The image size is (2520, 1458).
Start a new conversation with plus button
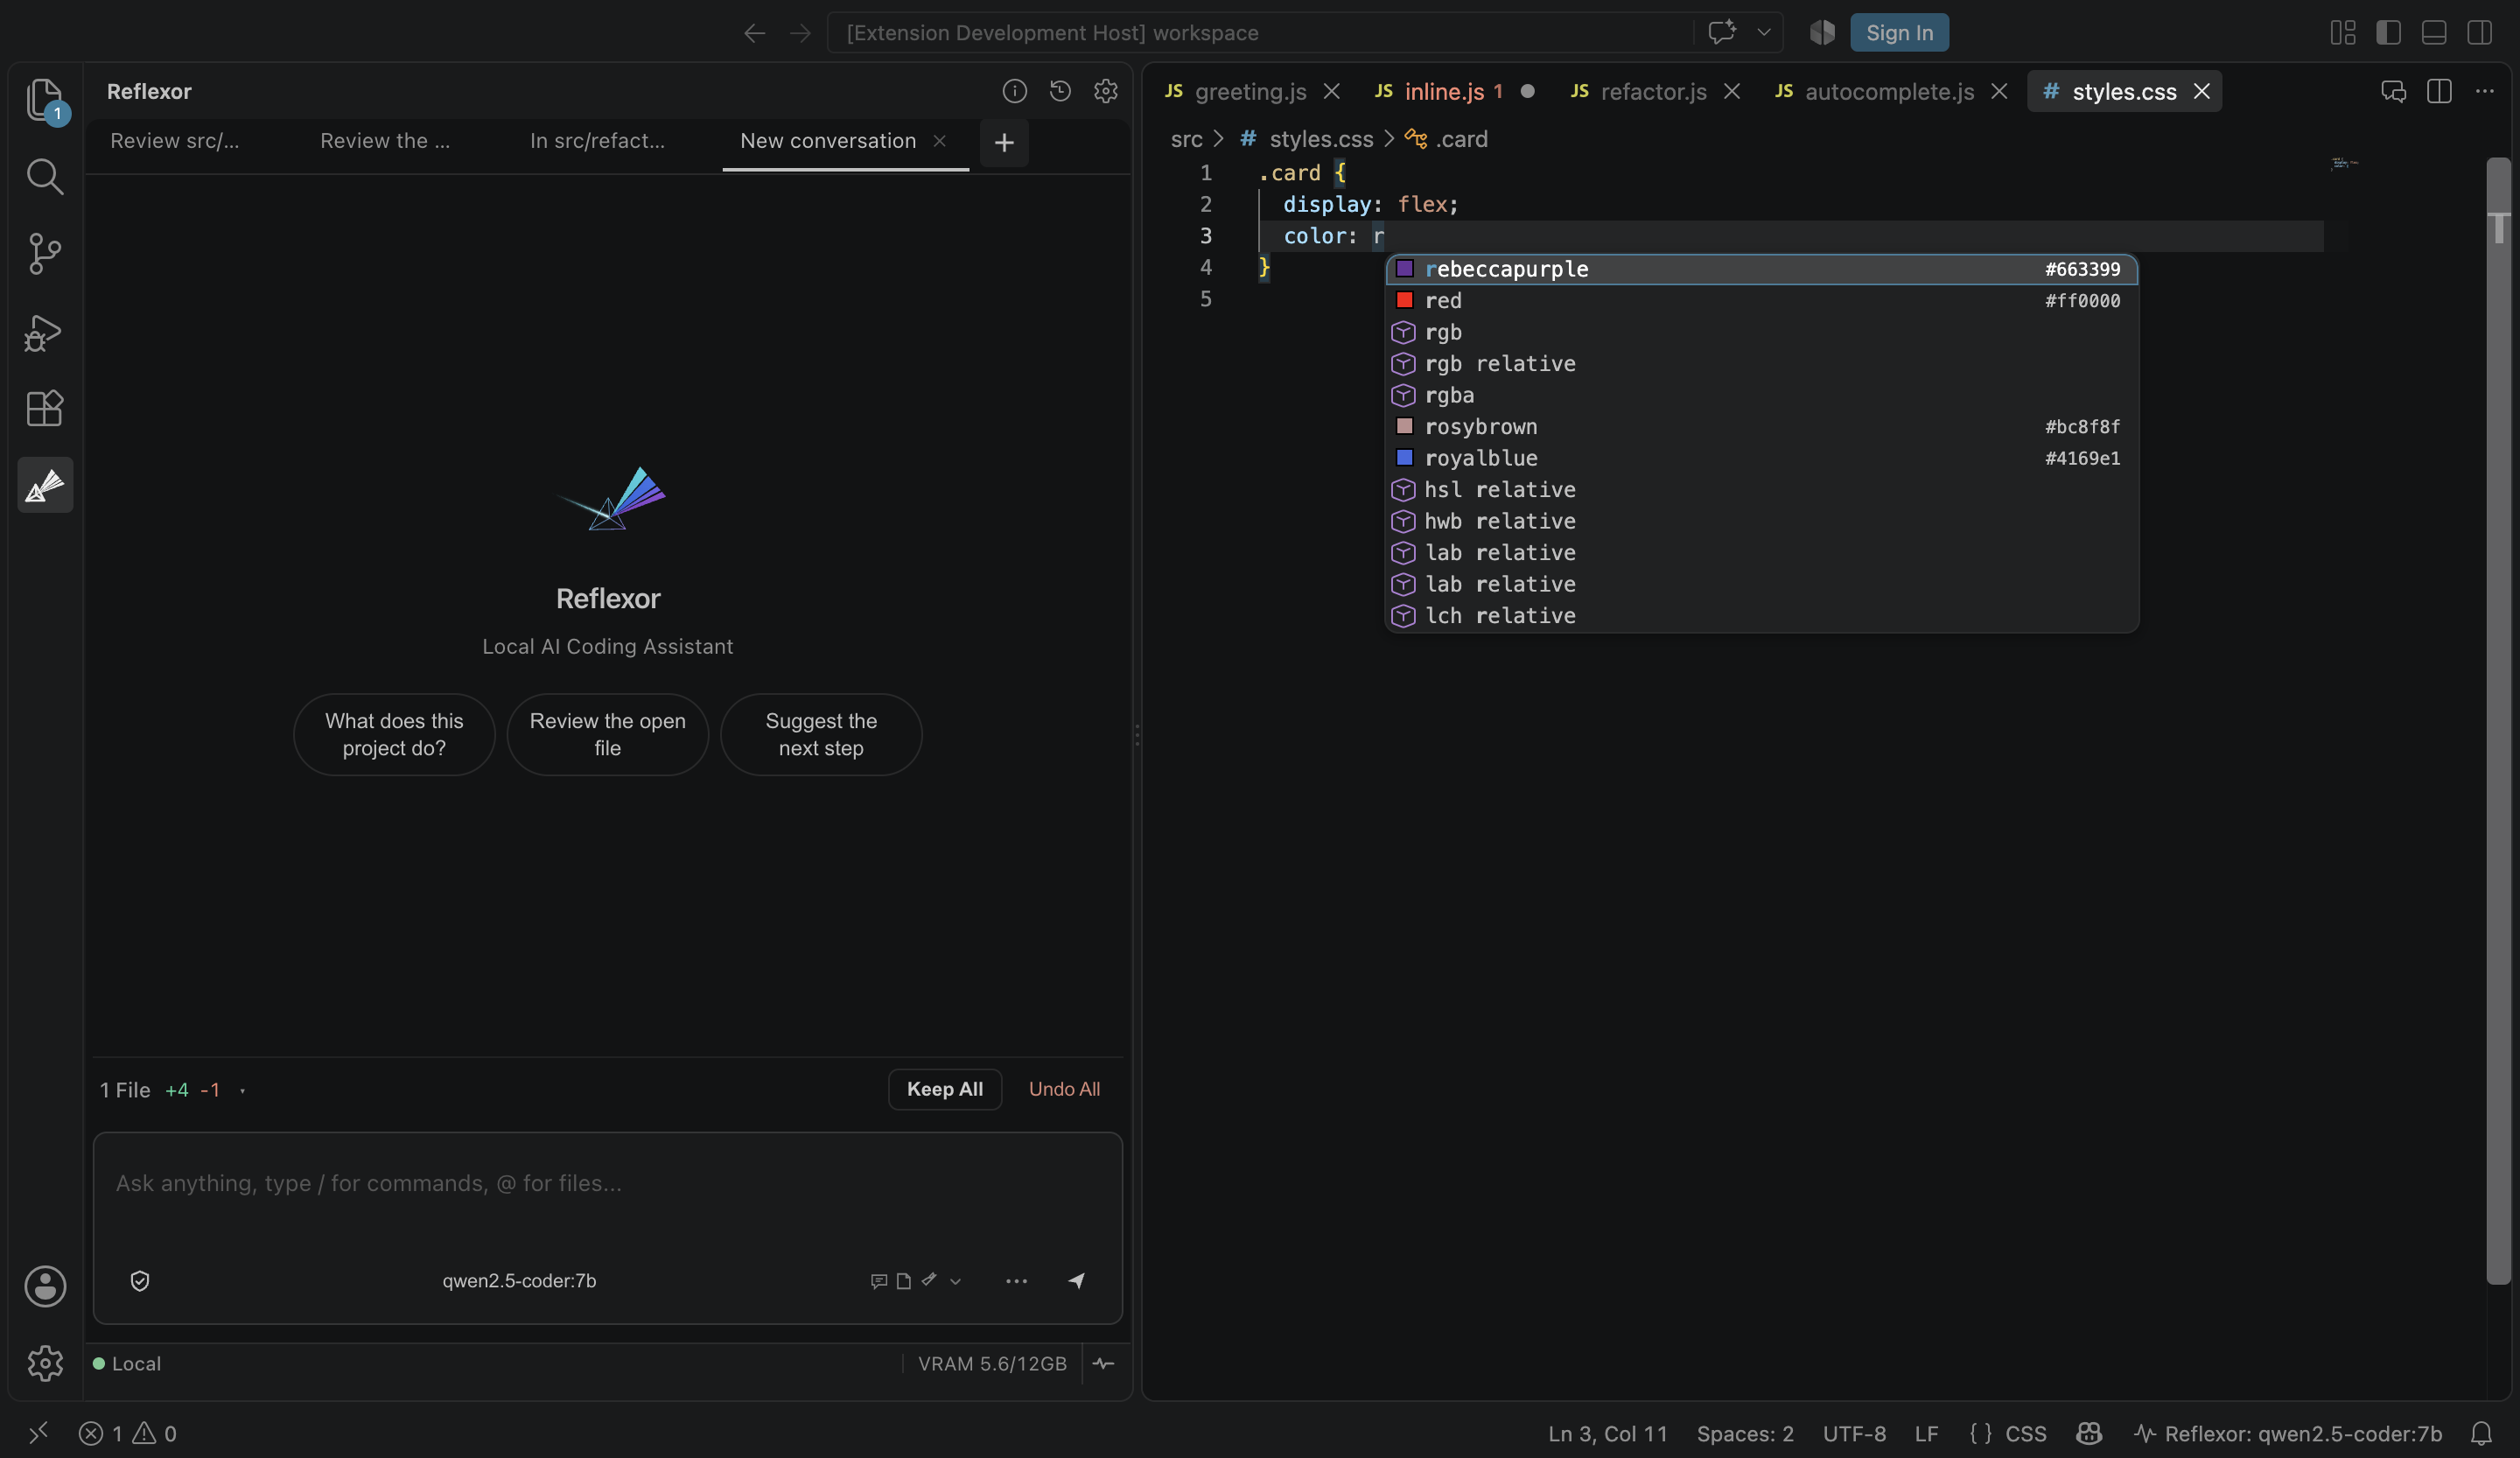click(x=1004, y=142)
